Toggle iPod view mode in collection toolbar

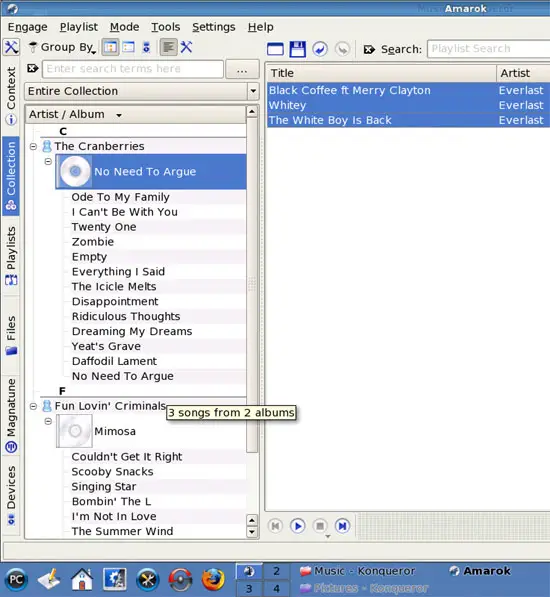(x=146, y=47)
